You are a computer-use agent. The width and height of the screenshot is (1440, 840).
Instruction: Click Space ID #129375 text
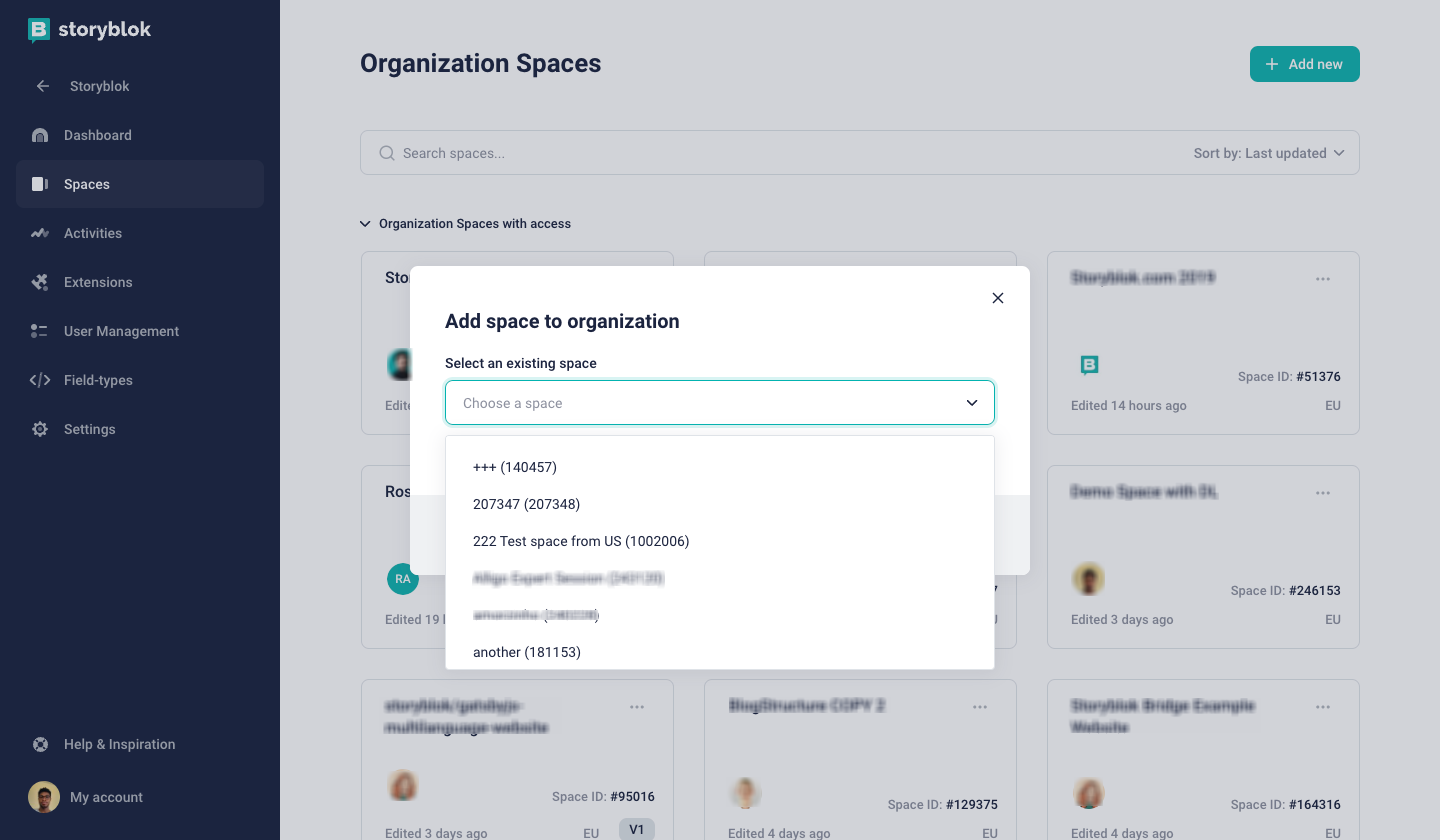tap(942, 805)
